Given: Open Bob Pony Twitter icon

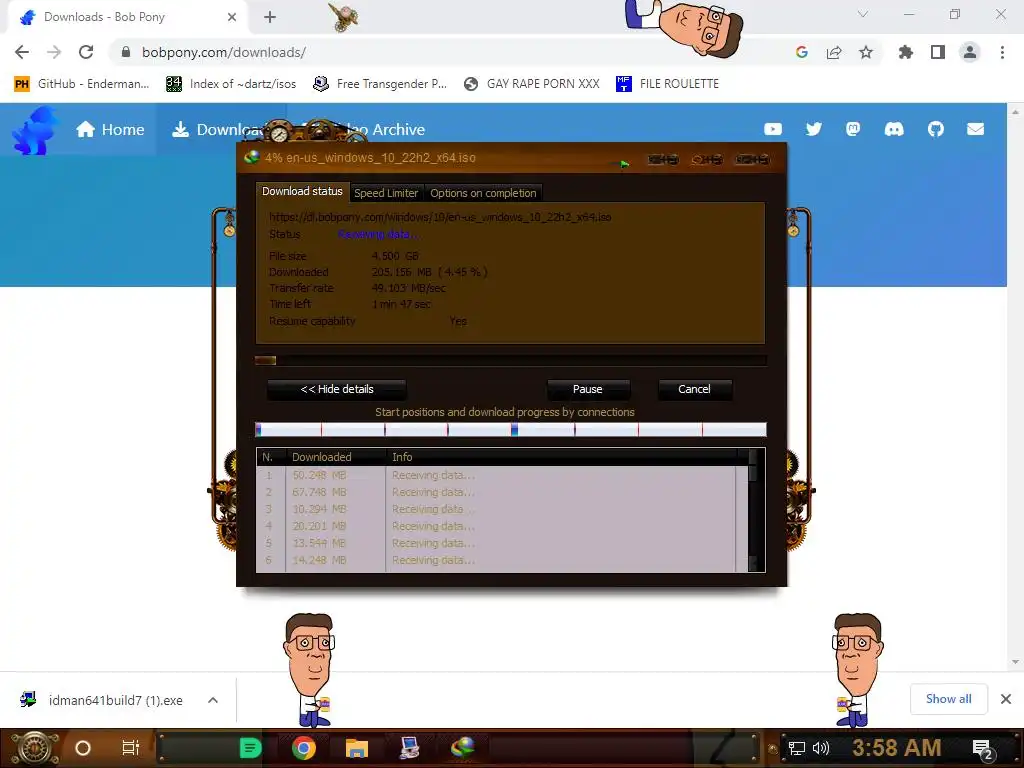Looking at the screenshot, I should tap(814, 129).
